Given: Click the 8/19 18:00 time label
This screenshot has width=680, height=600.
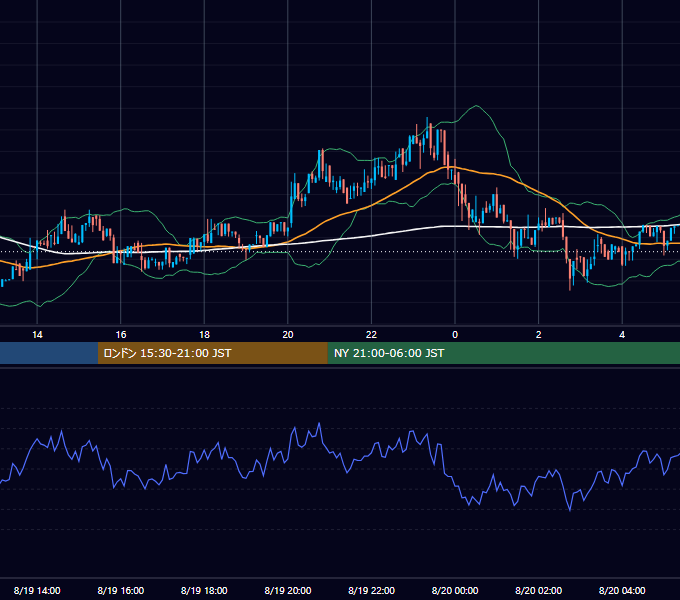Looking at the screenshot, I should (x=204, y=590).
